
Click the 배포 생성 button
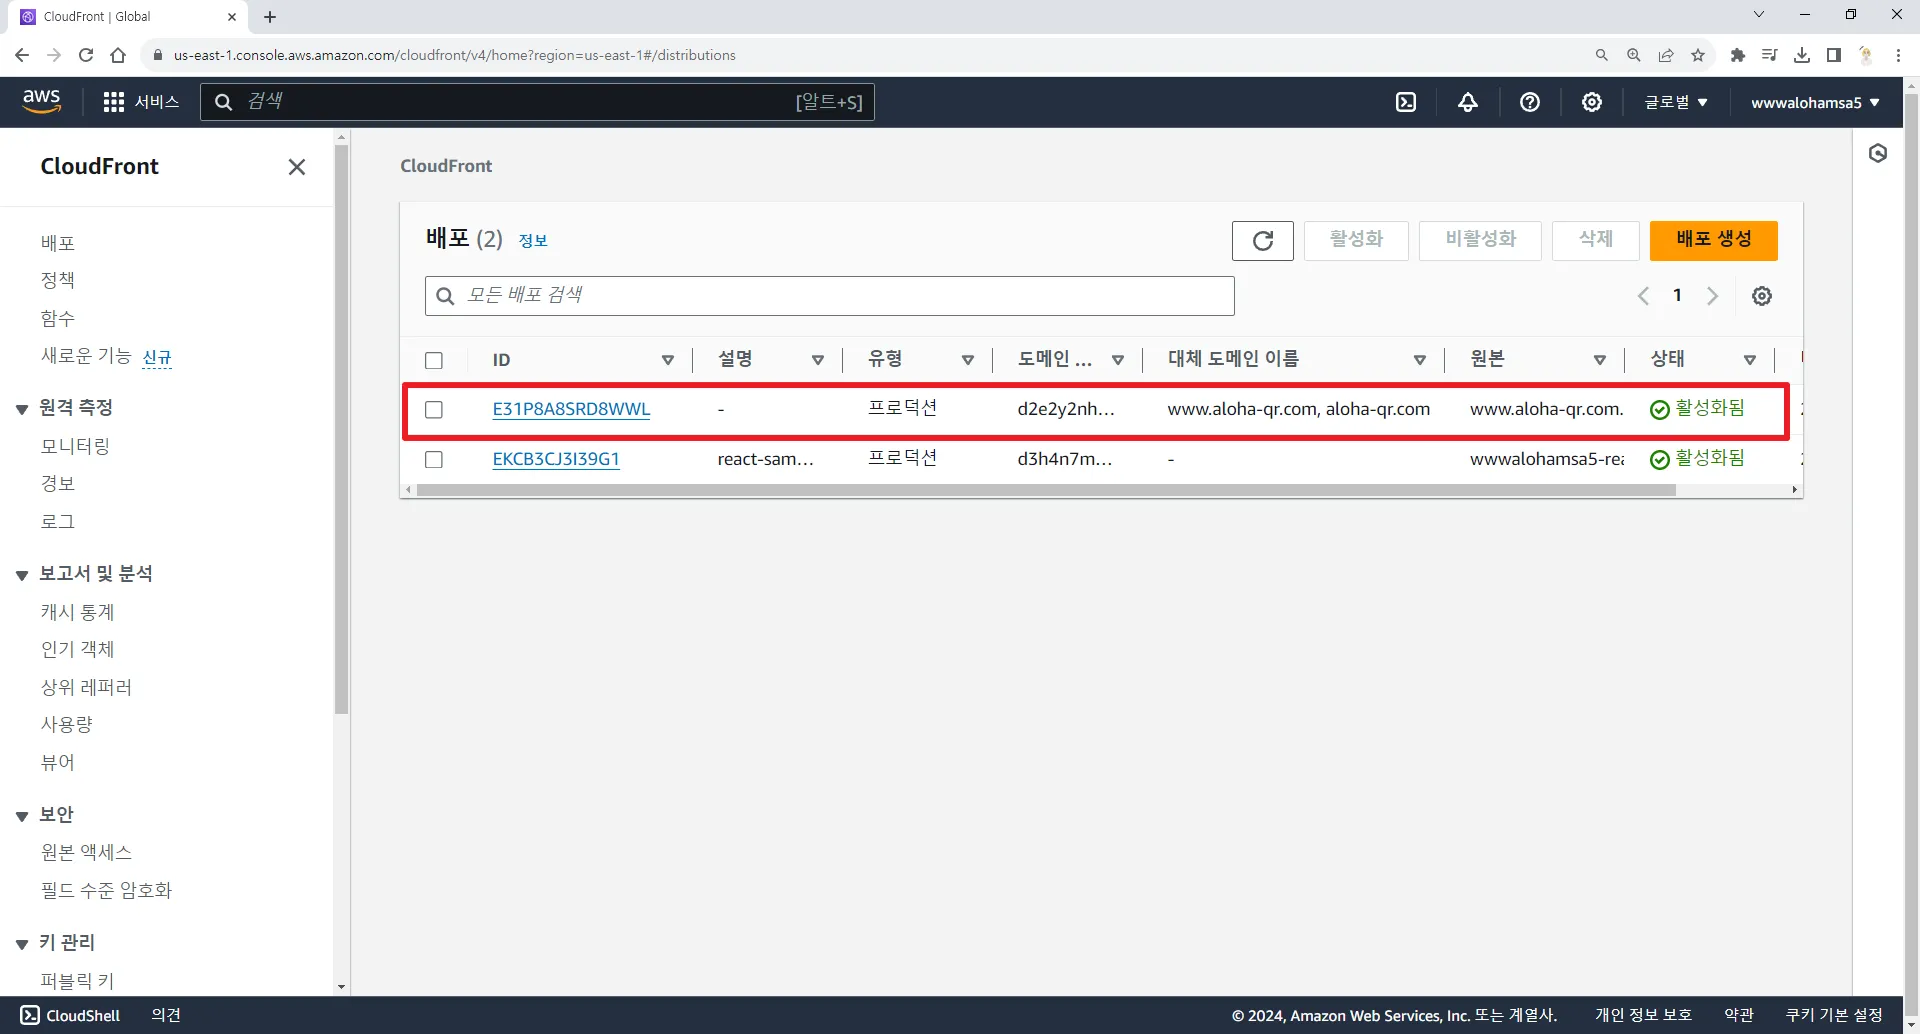tap(1714, 240)
